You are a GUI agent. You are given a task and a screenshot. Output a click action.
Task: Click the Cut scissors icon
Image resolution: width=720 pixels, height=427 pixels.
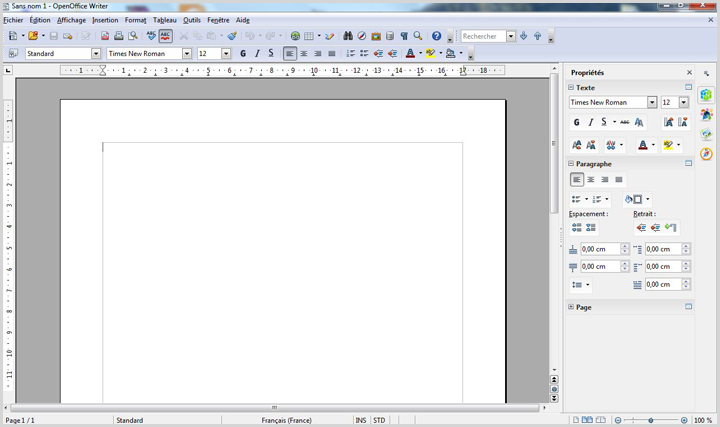click(184, 36)
